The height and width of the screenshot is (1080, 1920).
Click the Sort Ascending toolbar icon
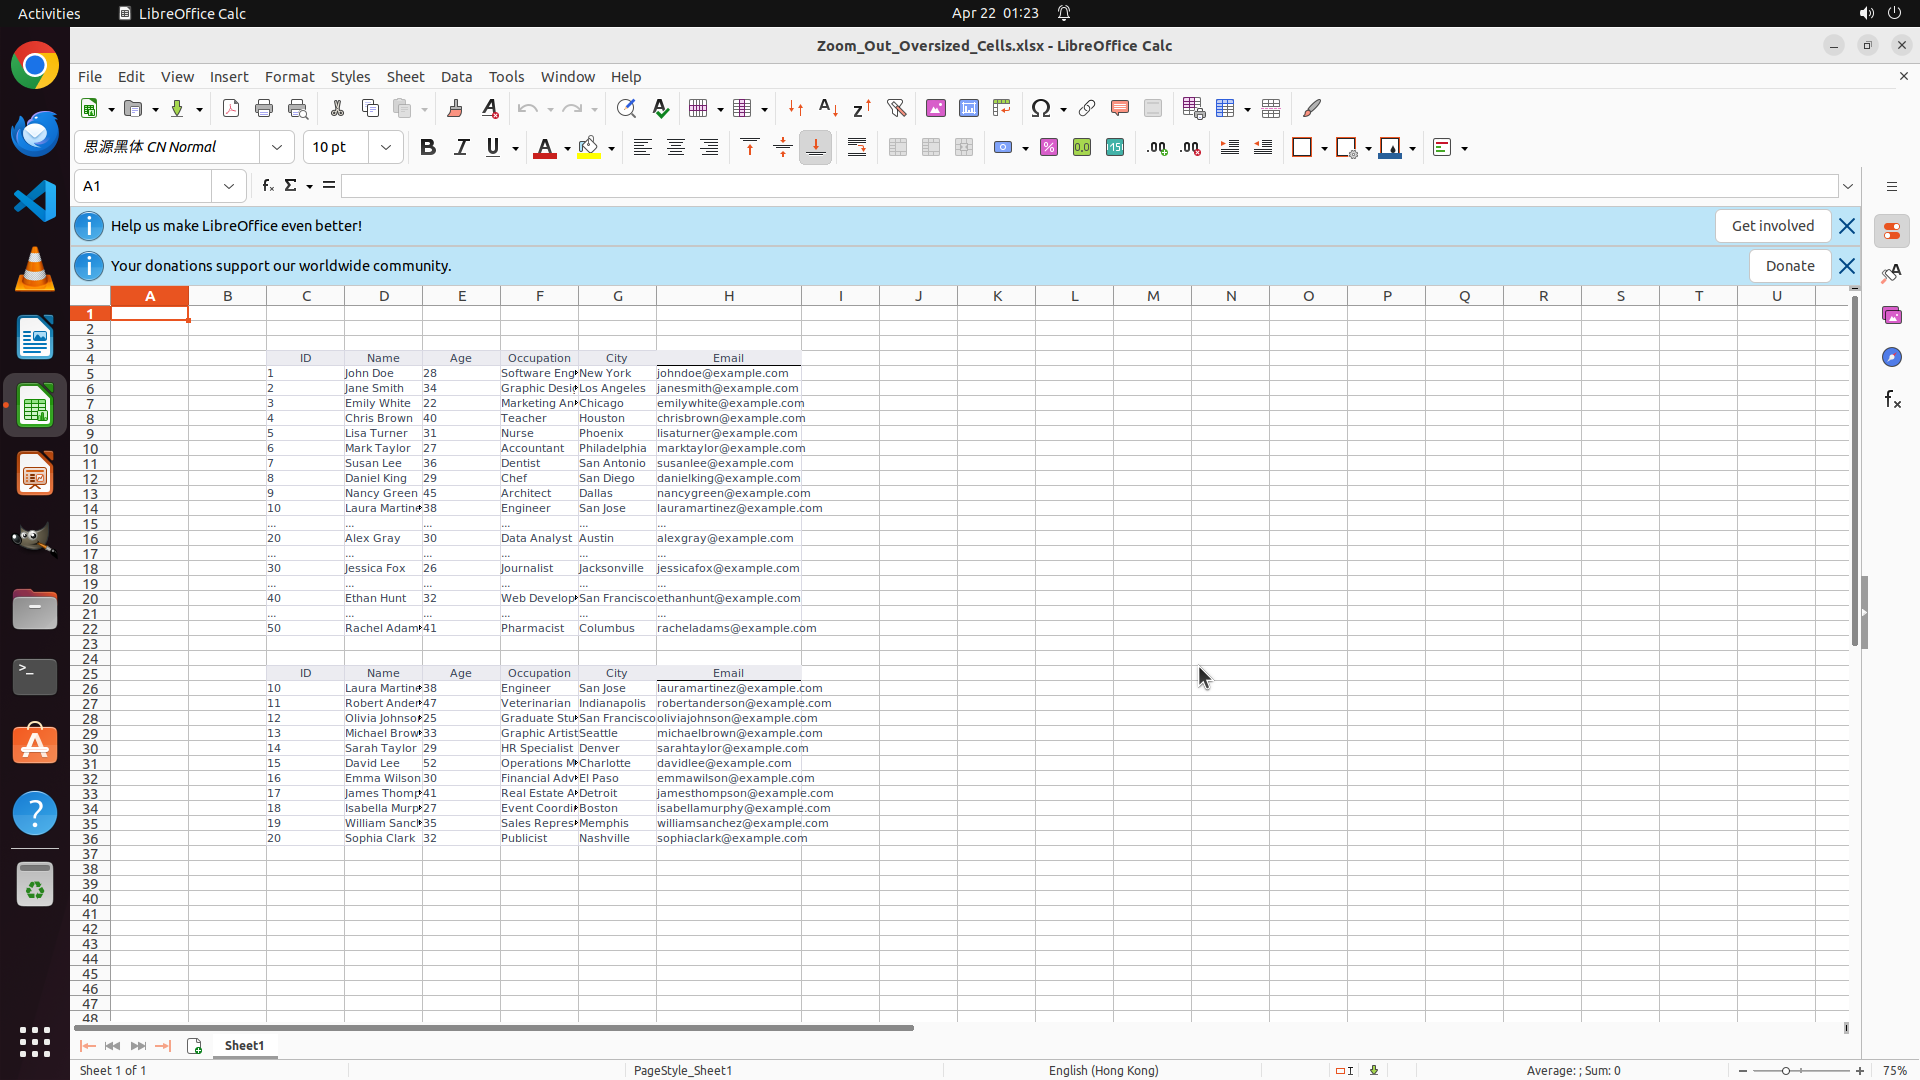(x=828, y=108)
